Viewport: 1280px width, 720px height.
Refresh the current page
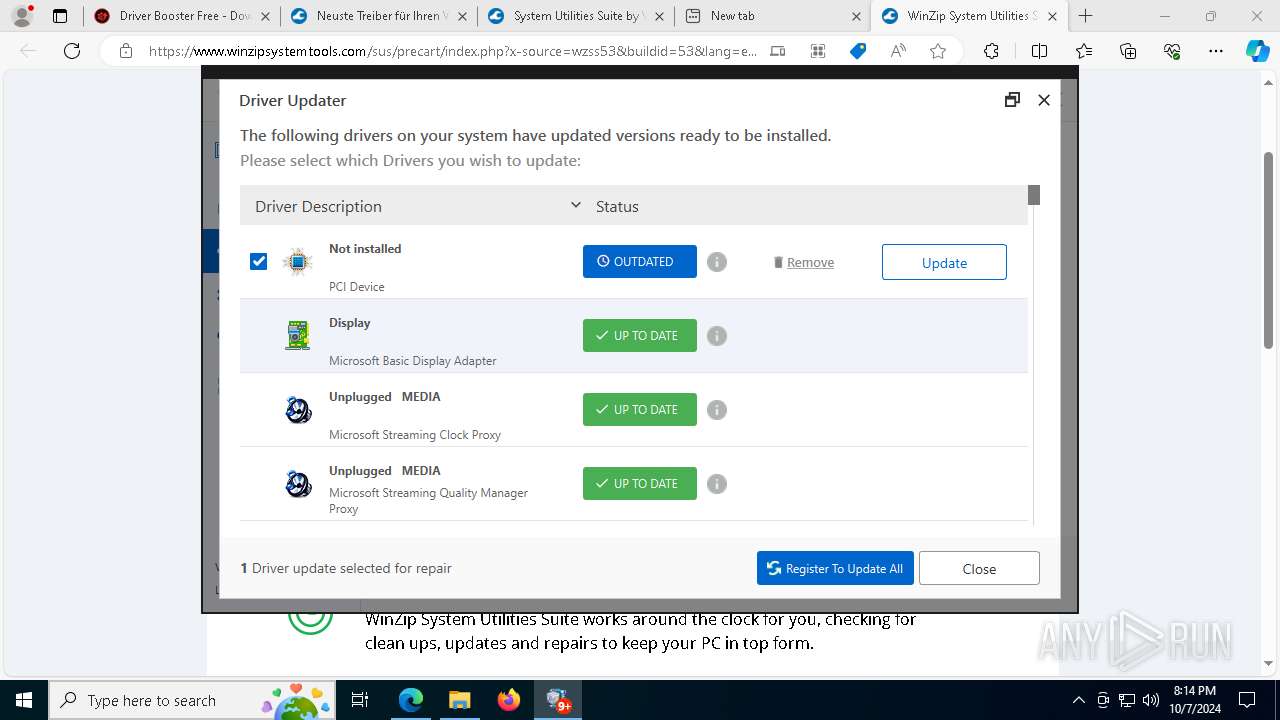pos(72,51)
